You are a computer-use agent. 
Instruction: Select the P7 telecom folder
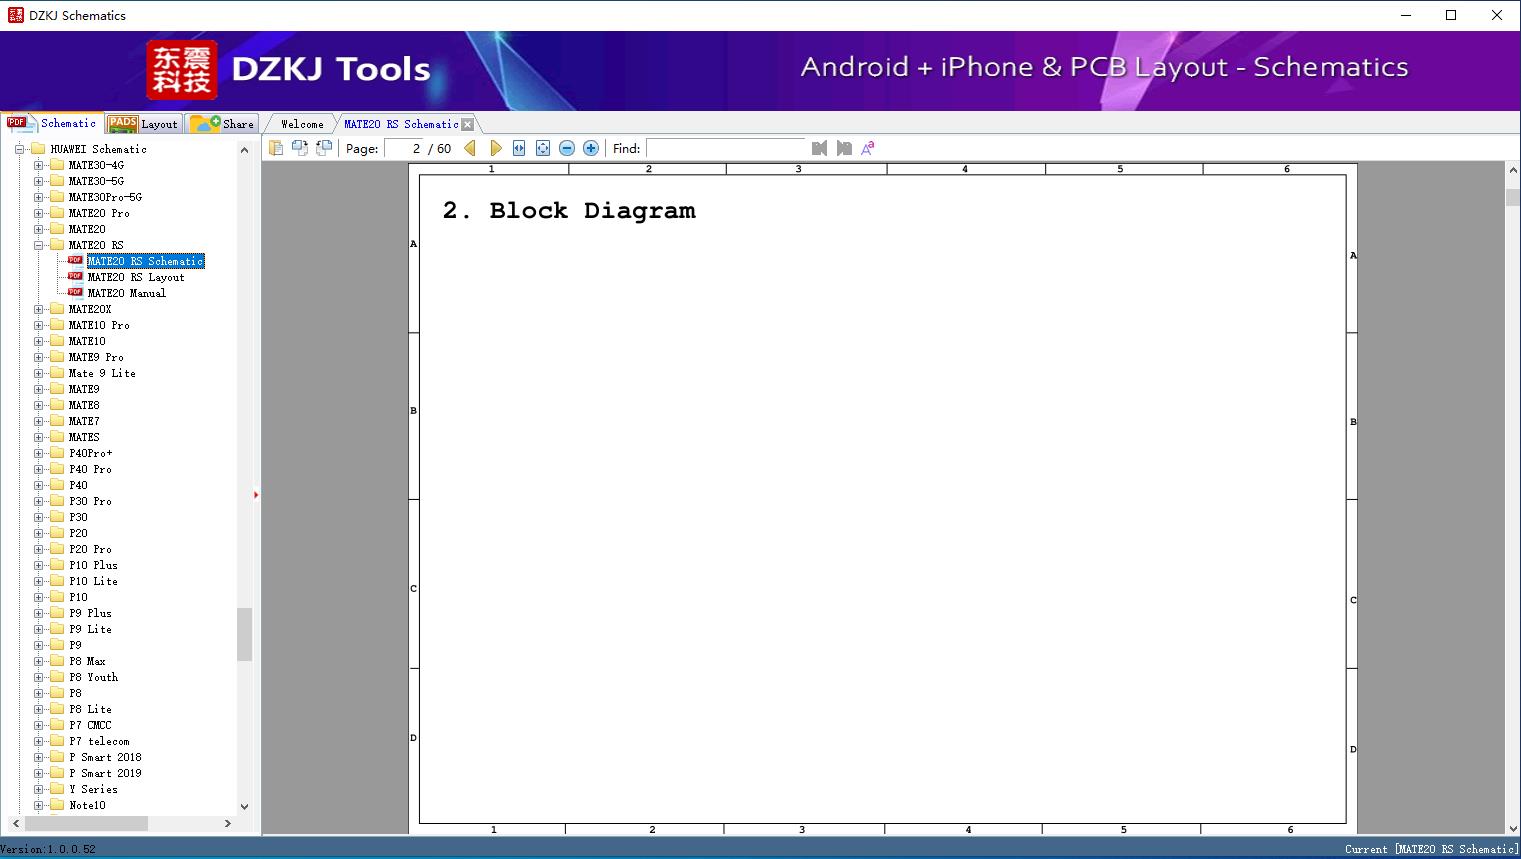tap(99, 741)
